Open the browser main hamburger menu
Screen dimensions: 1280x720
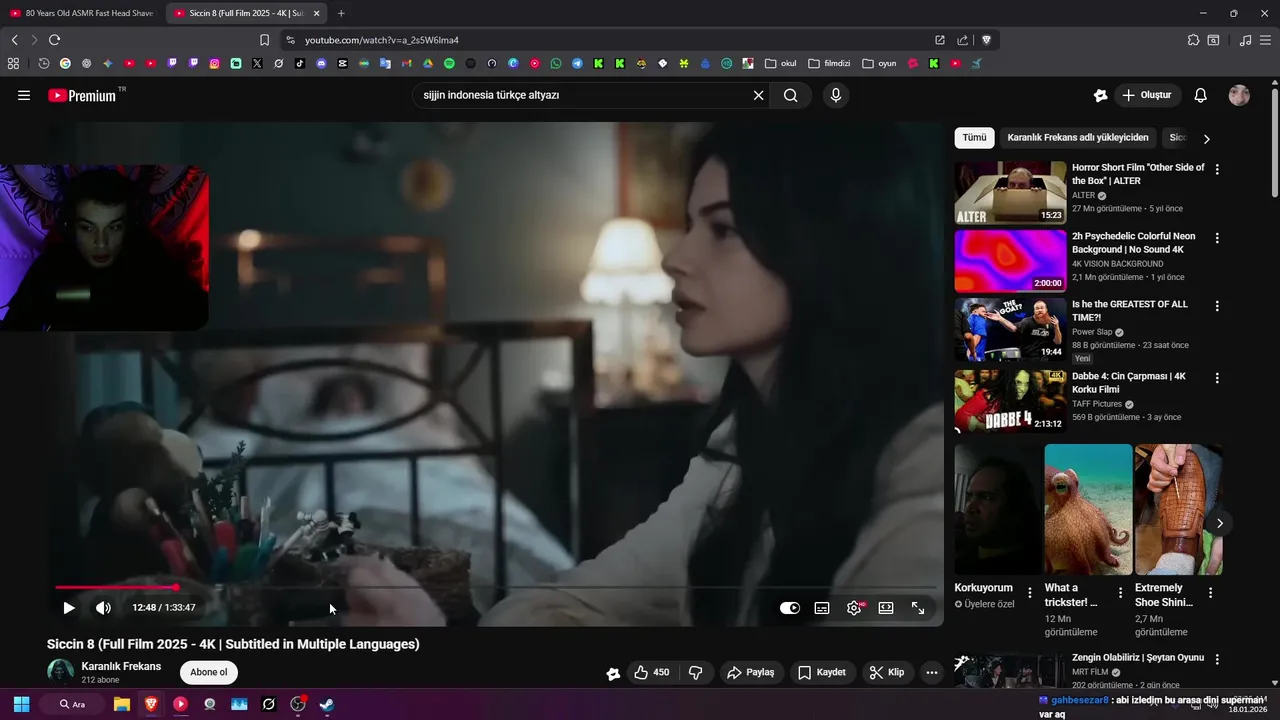[x=1265, y=40]
